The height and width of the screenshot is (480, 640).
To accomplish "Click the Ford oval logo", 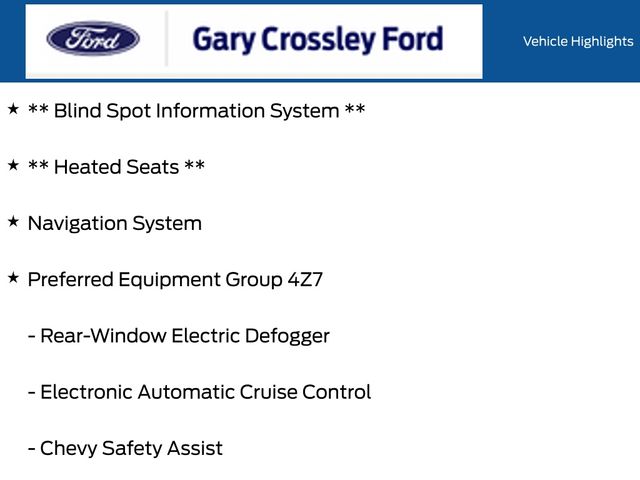I will tap(93, 38).
